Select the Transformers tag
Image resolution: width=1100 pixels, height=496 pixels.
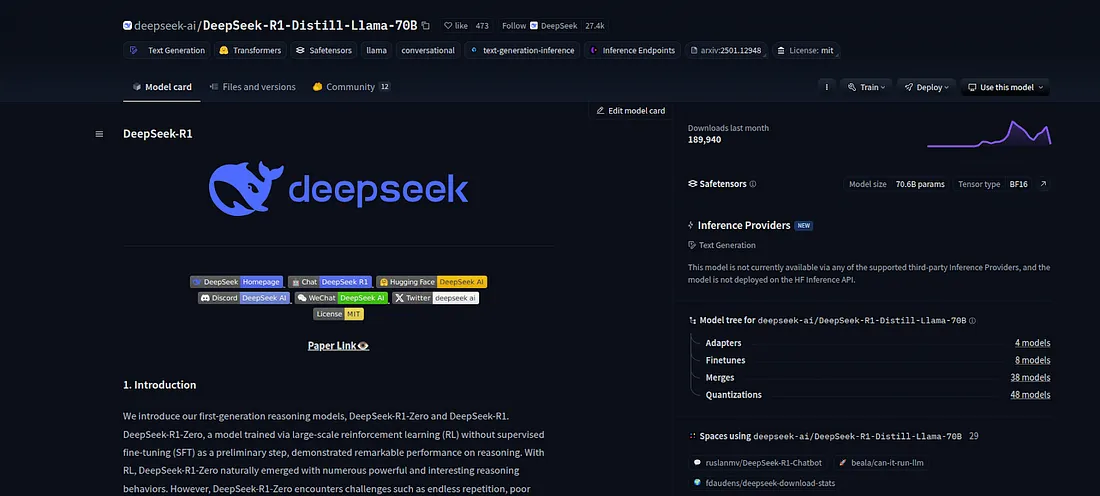[x=250, y=51]
